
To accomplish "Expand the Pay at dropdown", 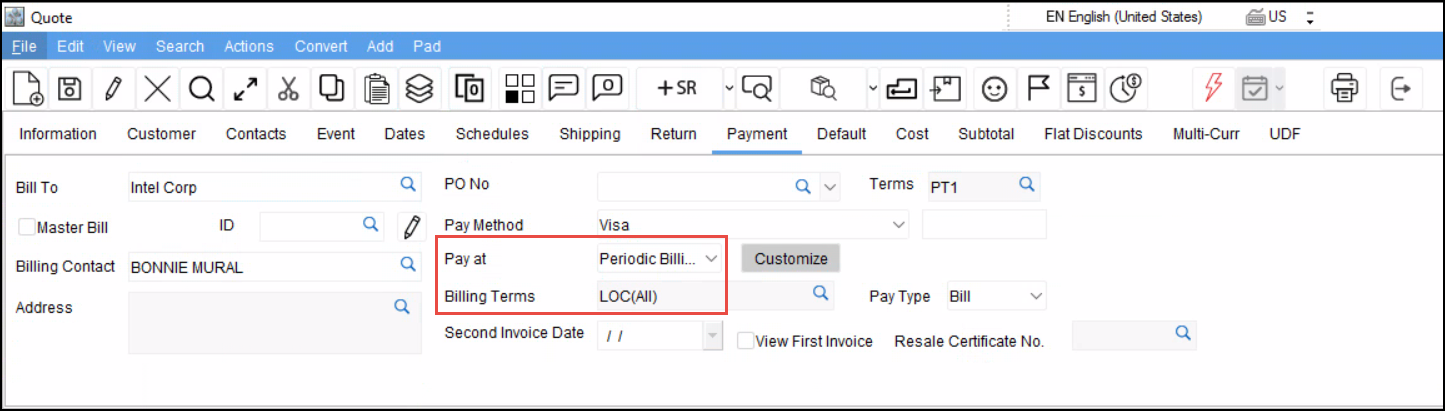I will (711, 259).
